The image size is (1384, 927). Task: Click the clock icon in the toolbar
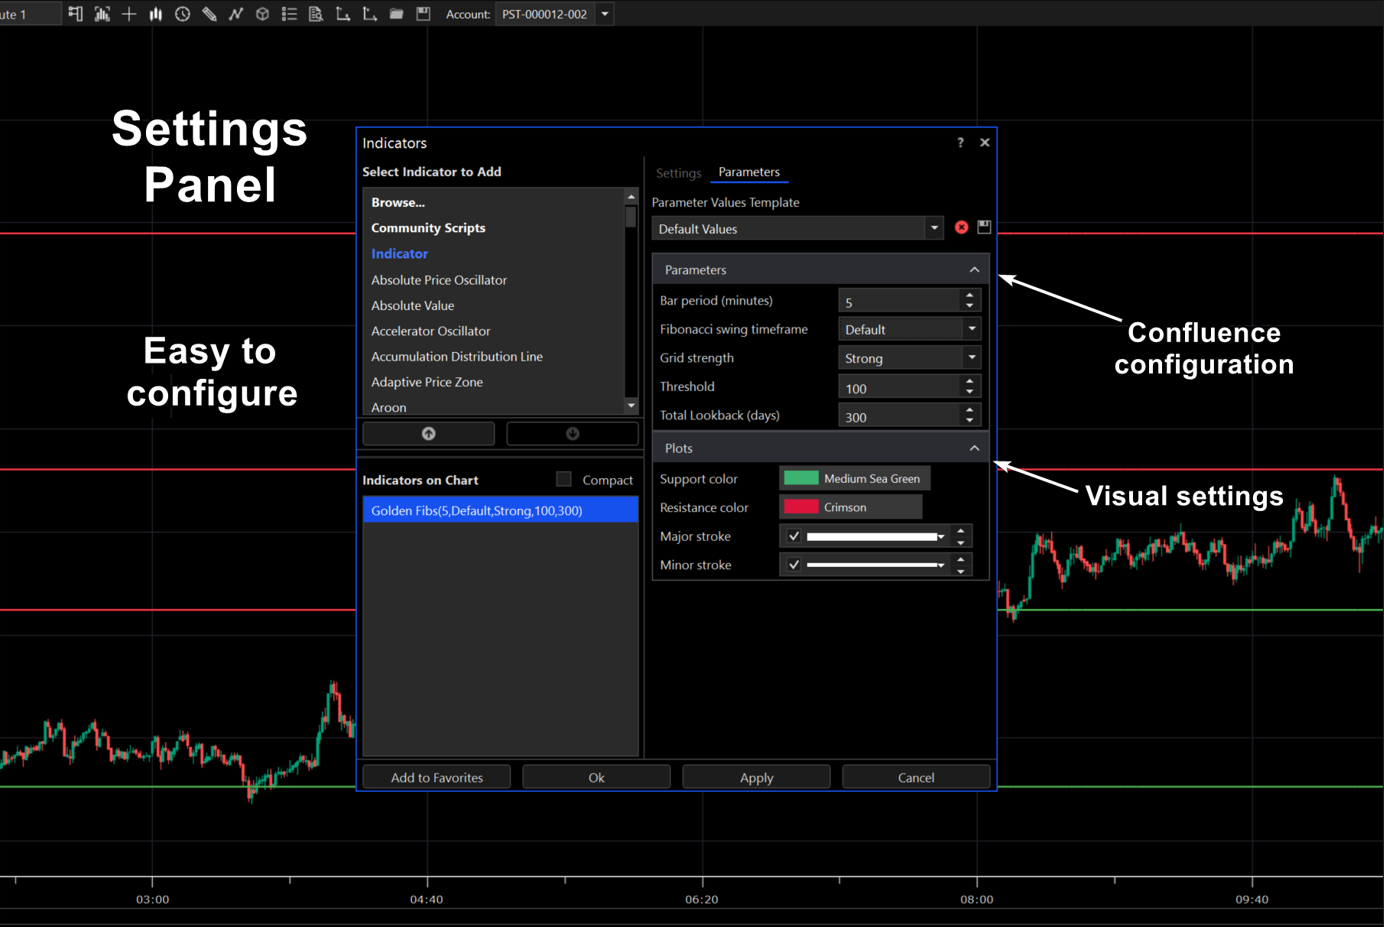pos(182,14)
